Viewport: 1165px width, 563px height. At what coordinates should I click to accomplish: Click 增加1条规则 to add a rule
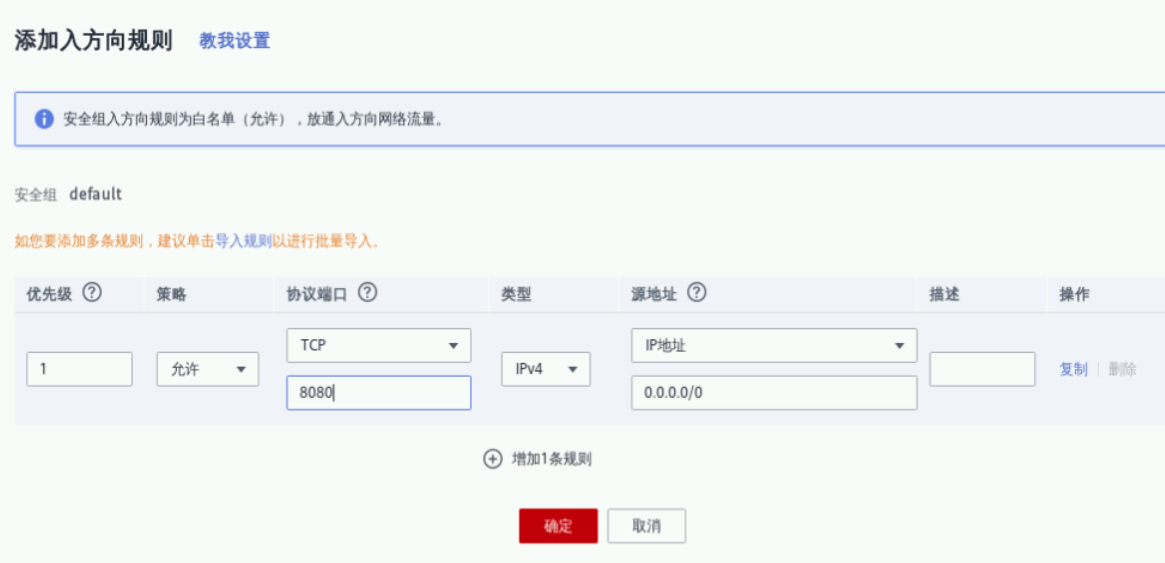[551, 459]
